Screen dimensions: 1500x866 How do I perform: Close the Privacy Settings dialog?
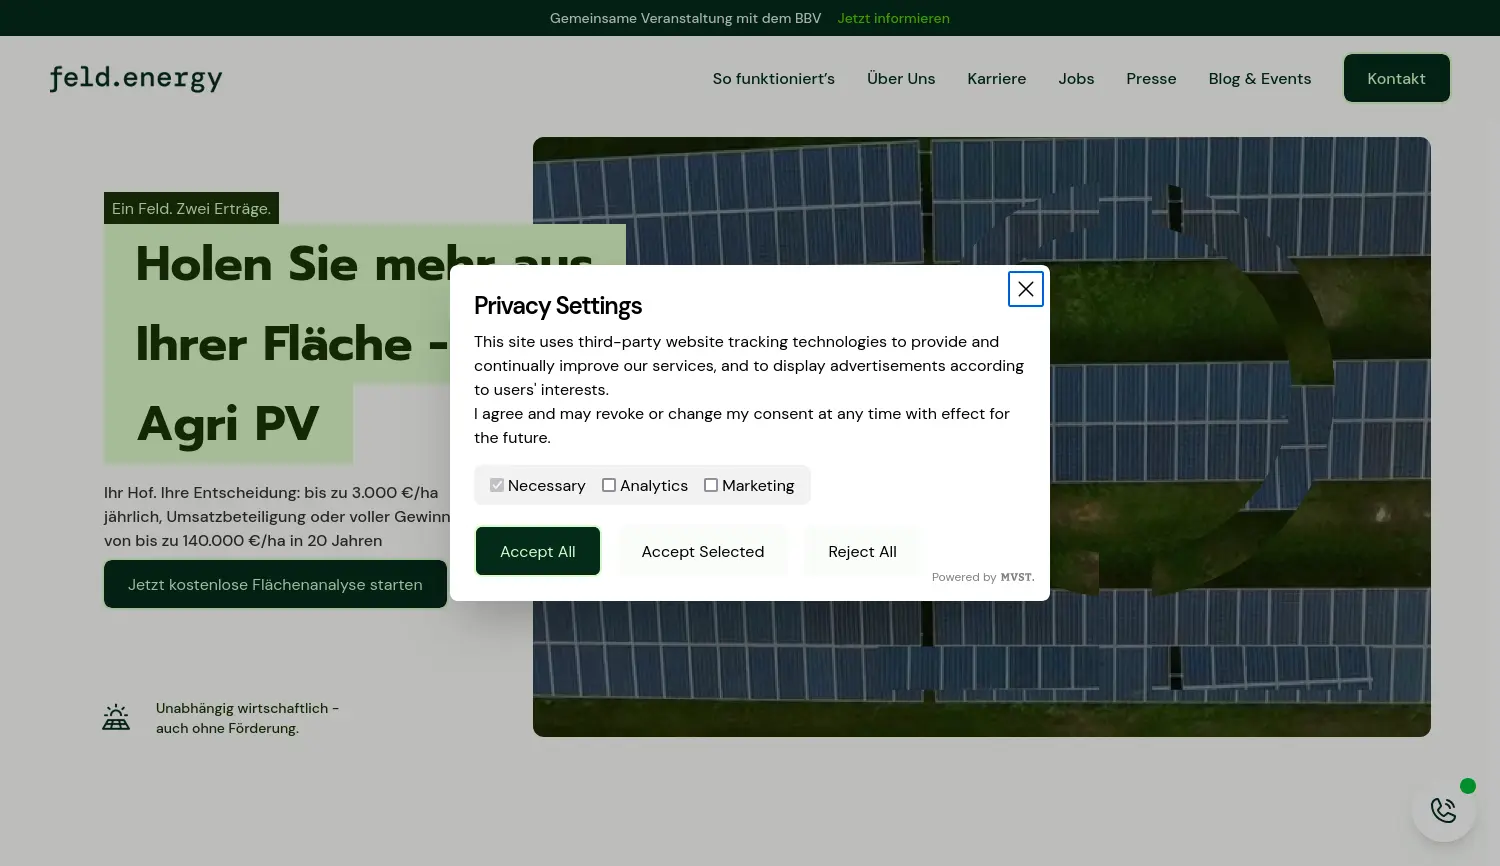pos(1025,289)
